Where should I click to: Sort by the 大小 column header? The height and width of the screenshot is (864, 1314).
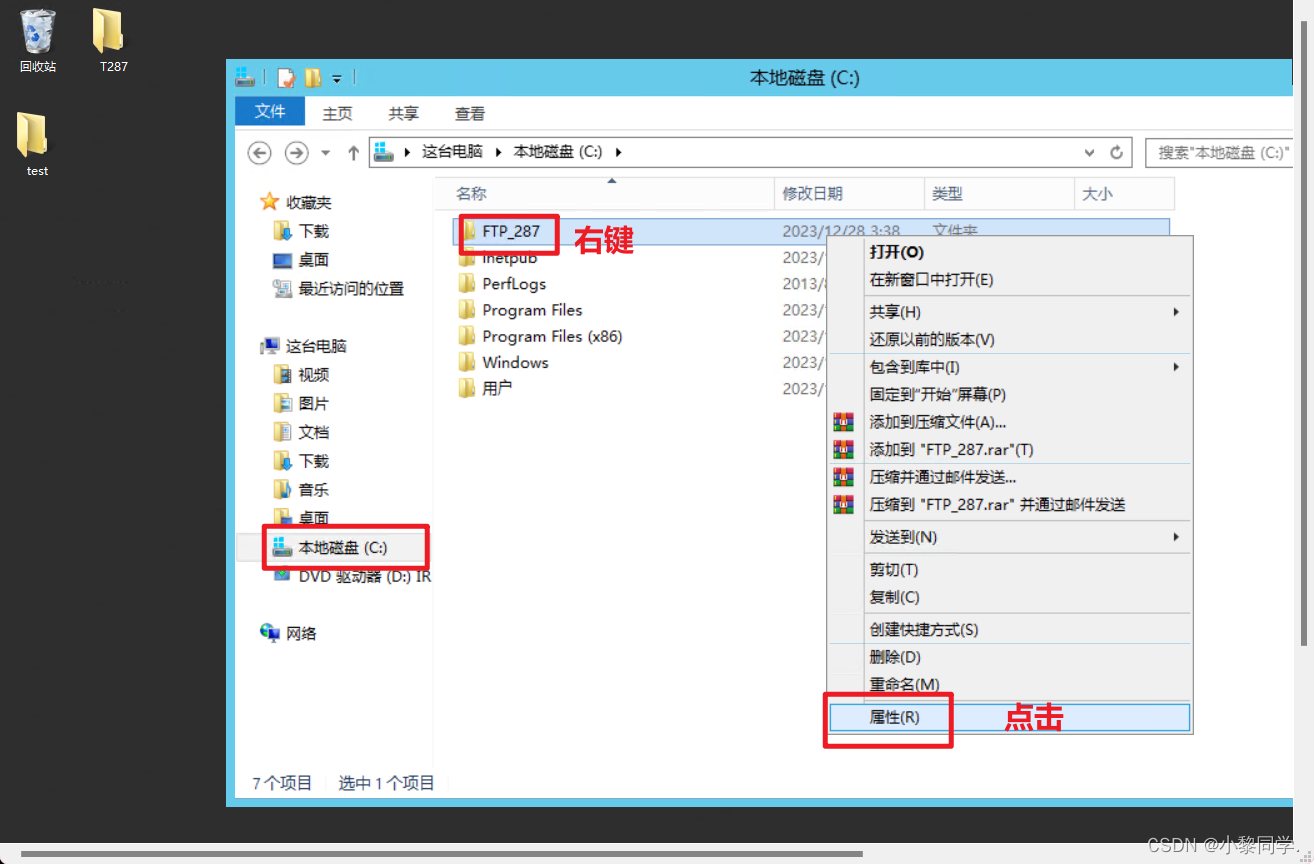(1124, 194)
